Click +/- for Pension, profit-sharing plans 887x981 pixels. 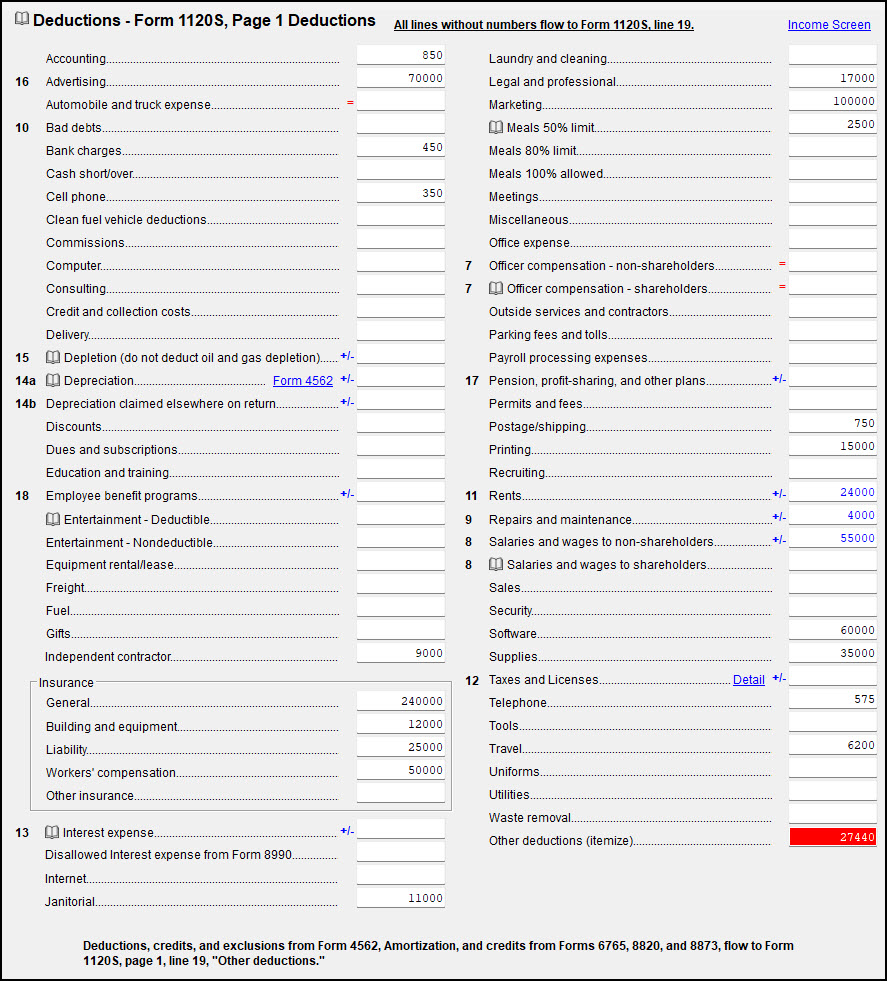click(779, 379)
